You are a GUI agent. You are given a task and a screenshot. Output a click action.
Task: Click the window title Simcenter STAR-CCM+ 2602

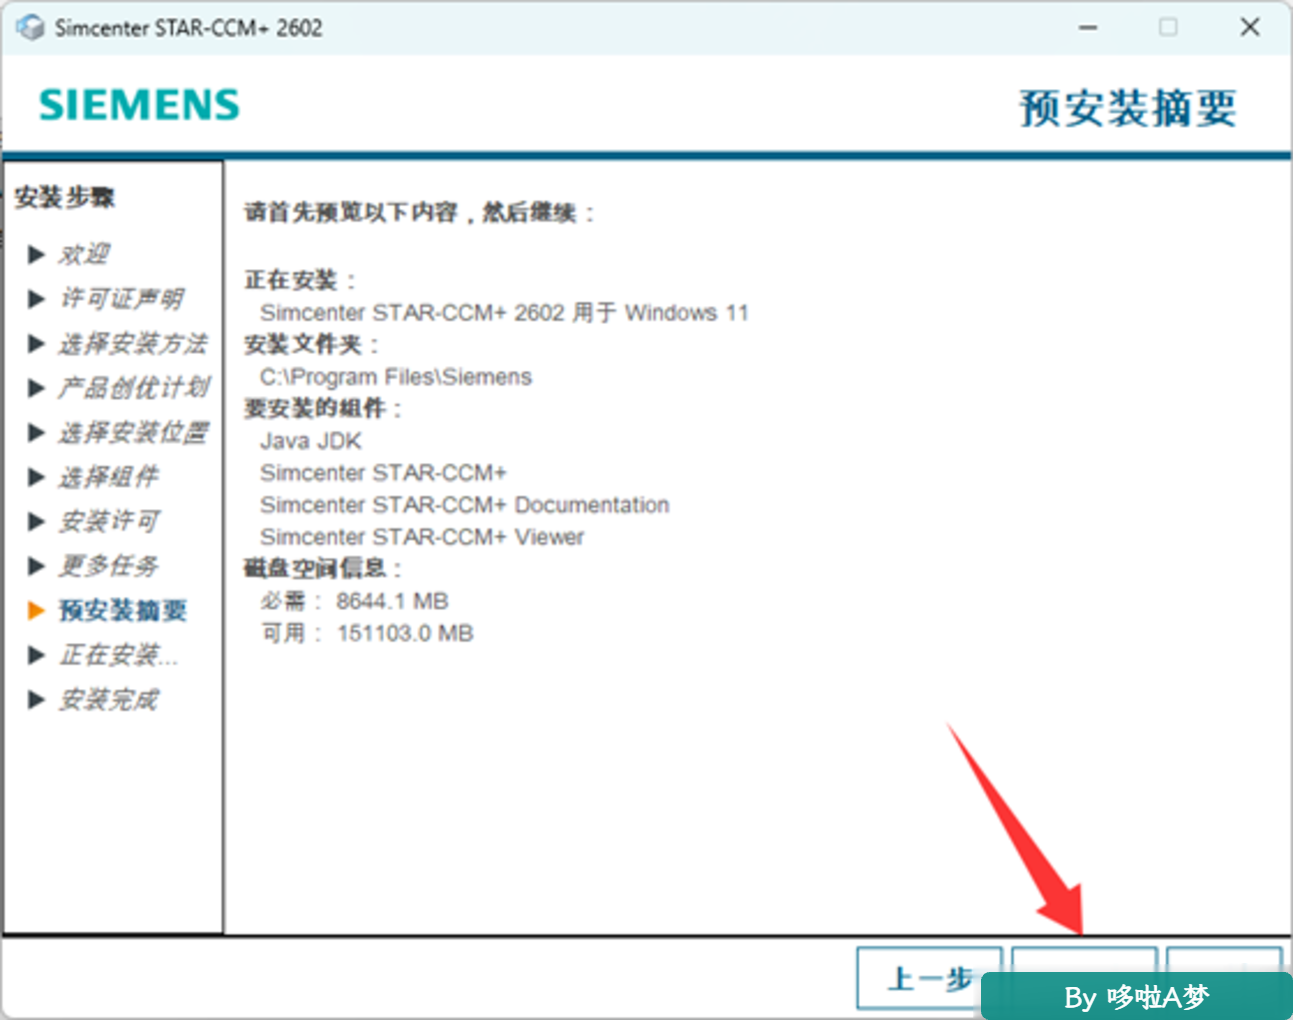(x=189, y=28)
